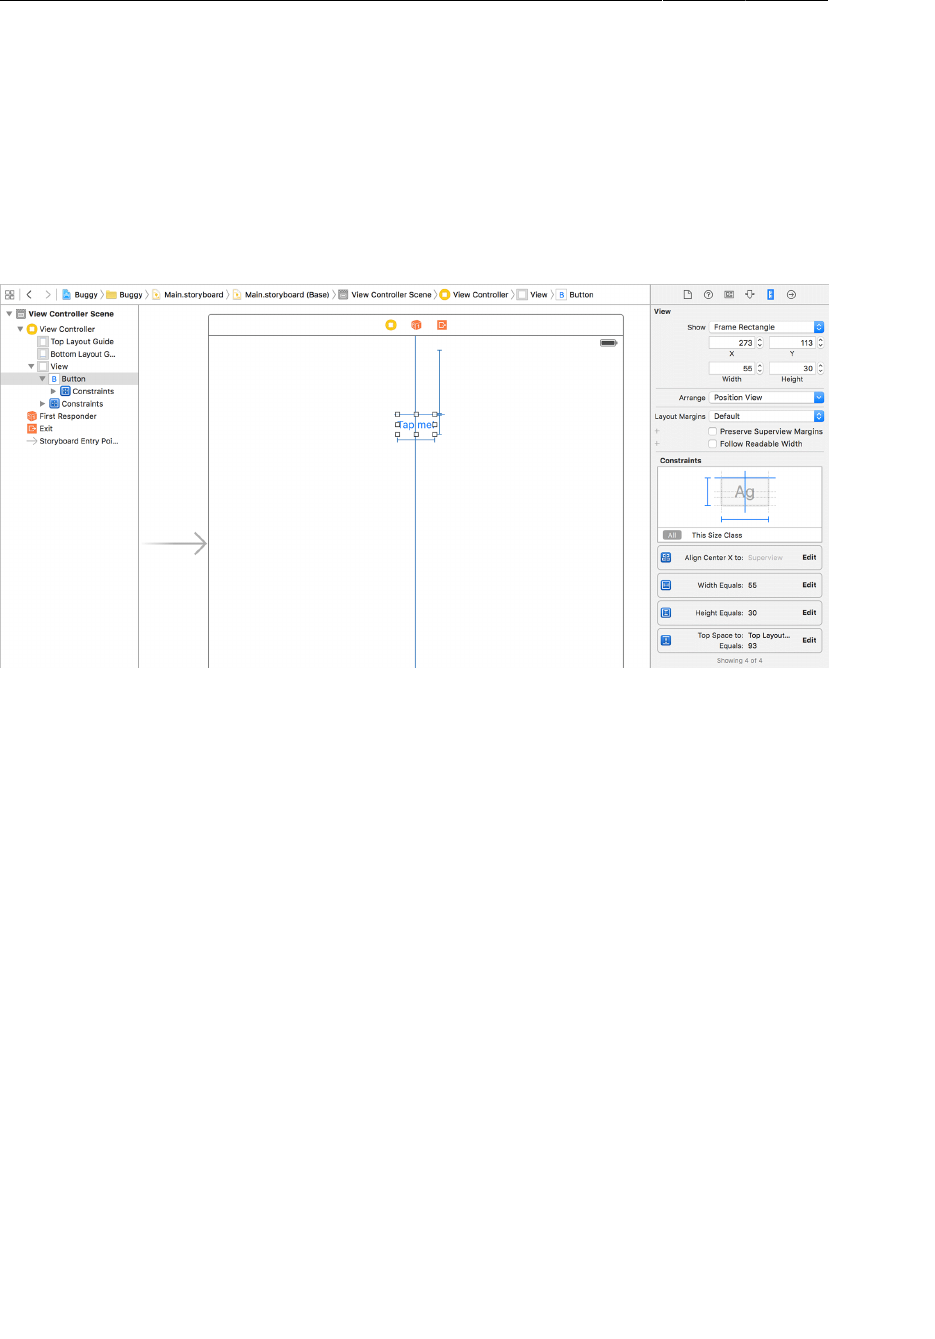Click Top Space constraint icon
Screen dimensions: 935x1339
[666, 640]
